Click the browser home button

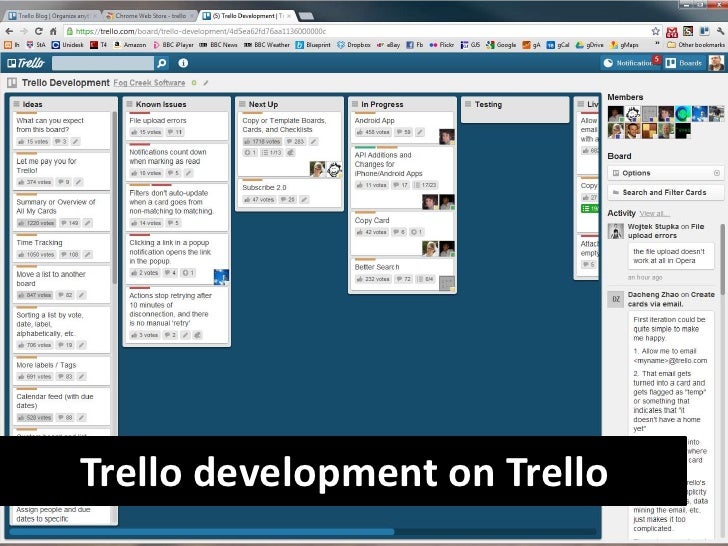[x=53, y=31]
